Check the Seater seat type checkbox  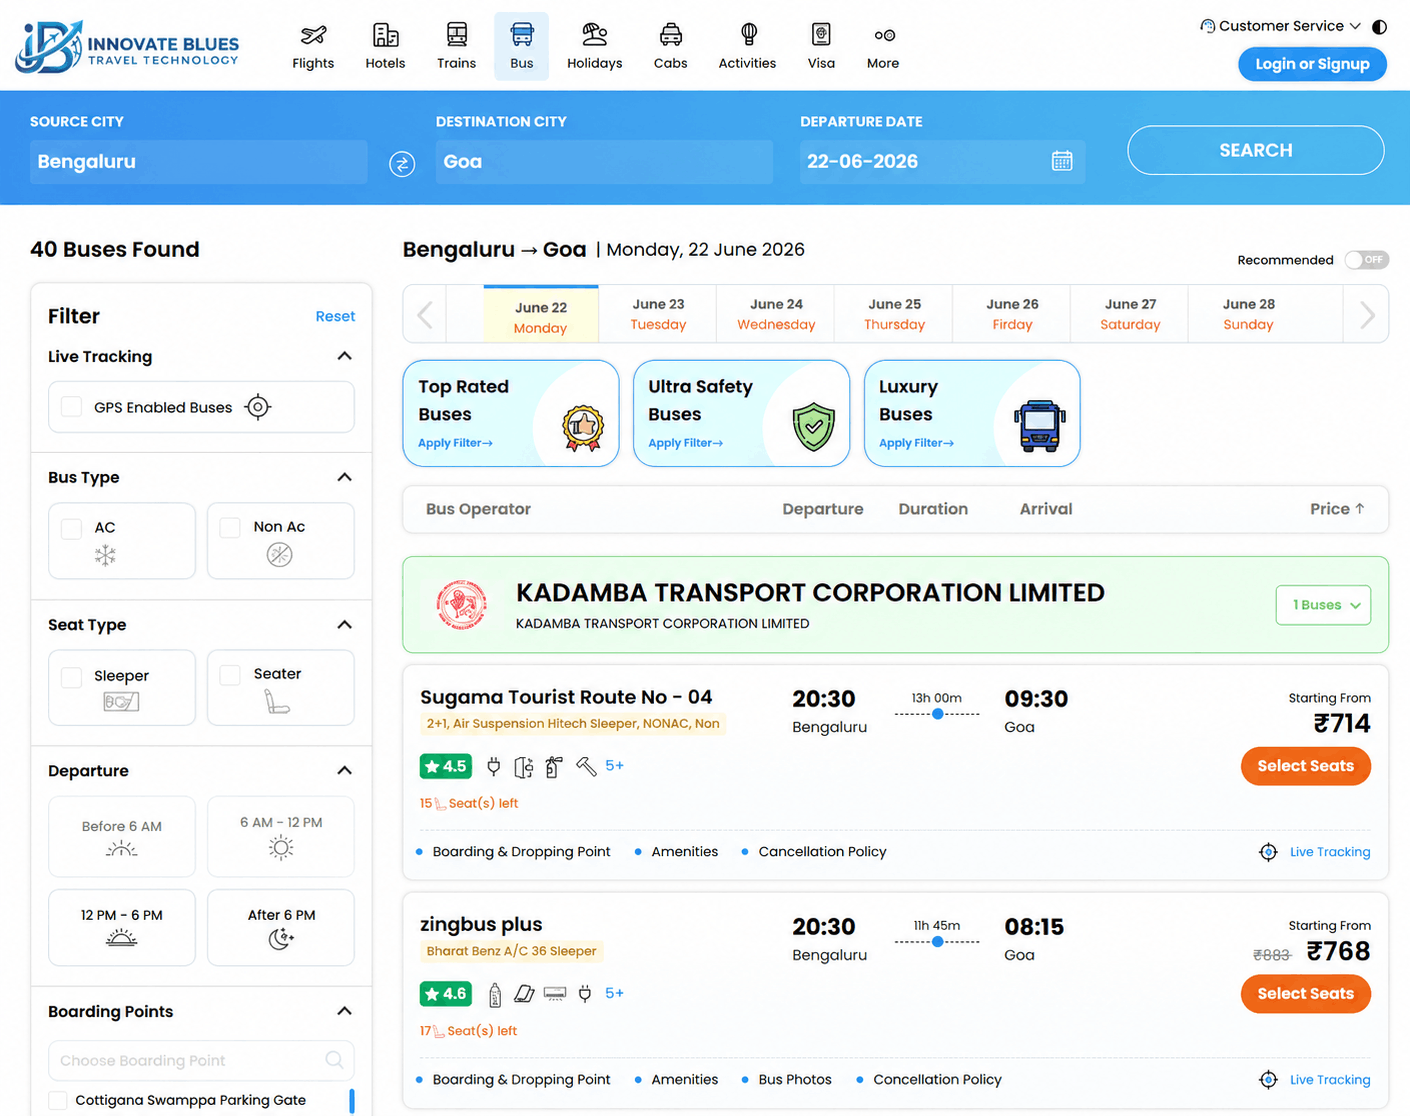[230, 675]
